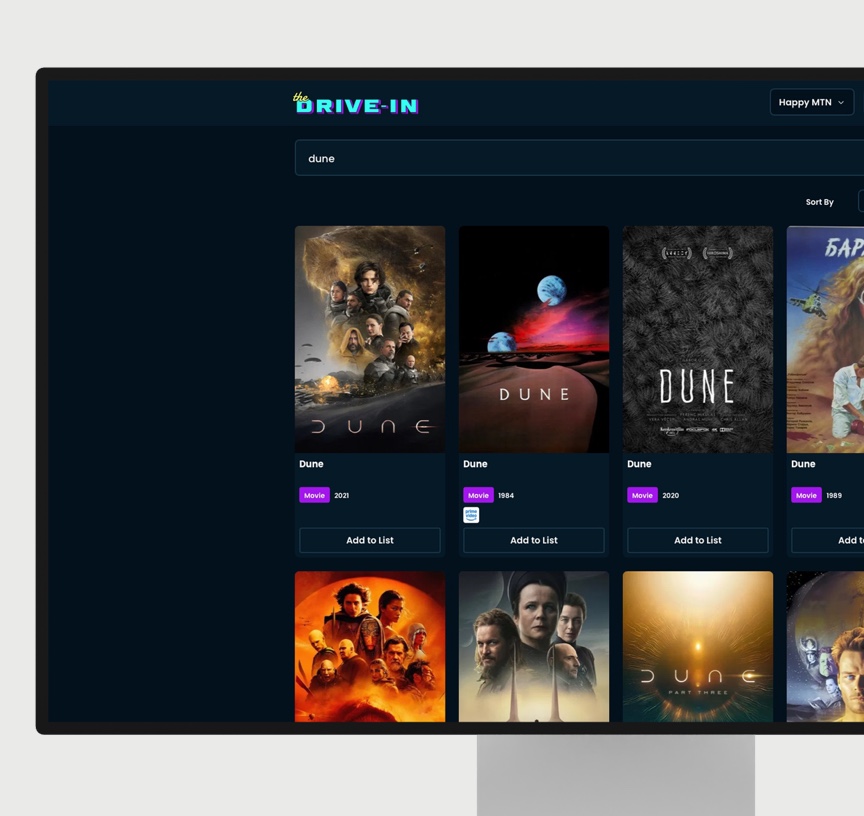The height and width of the screenshot is (816, 864).
Task: Click the Movie tag on Dune 1989
Action: 806,495
